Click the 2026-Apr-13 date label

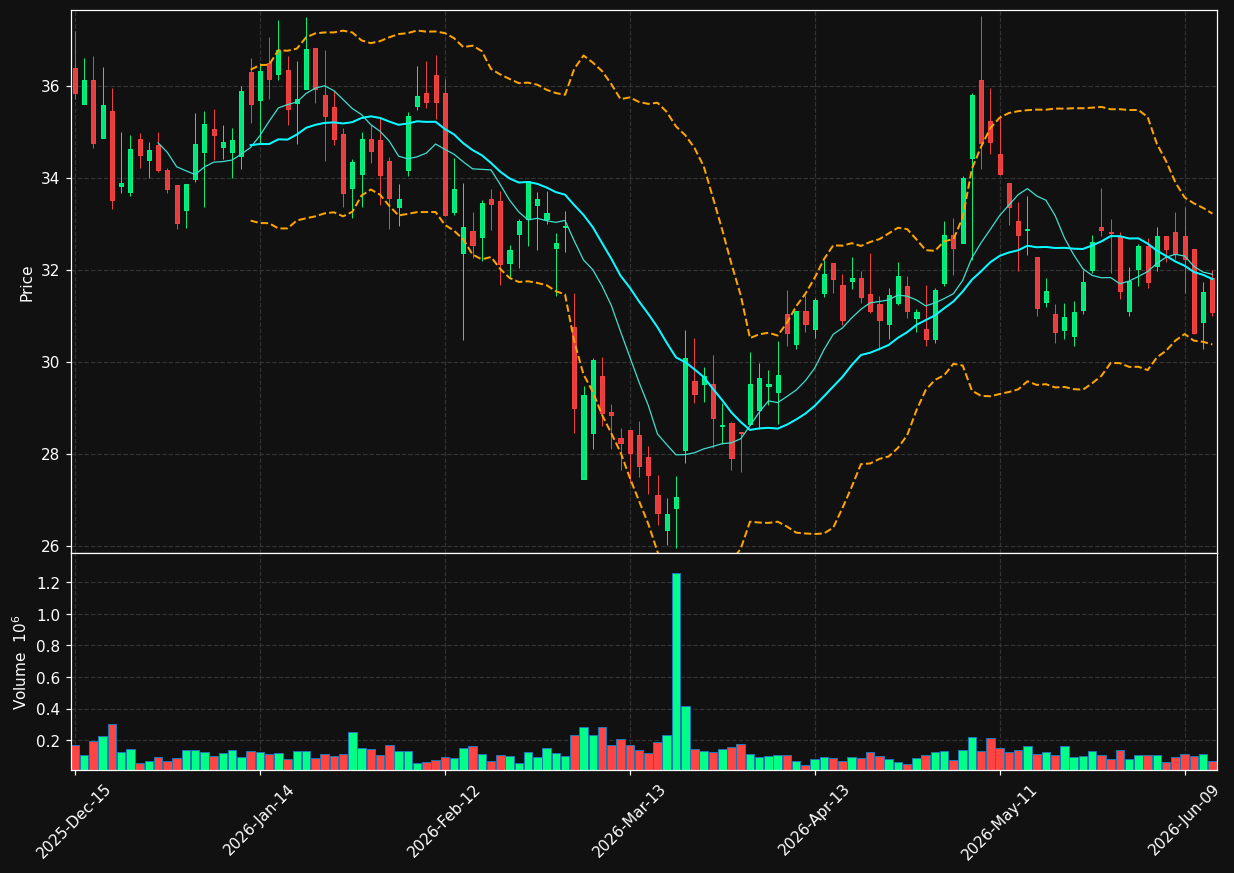815,820
